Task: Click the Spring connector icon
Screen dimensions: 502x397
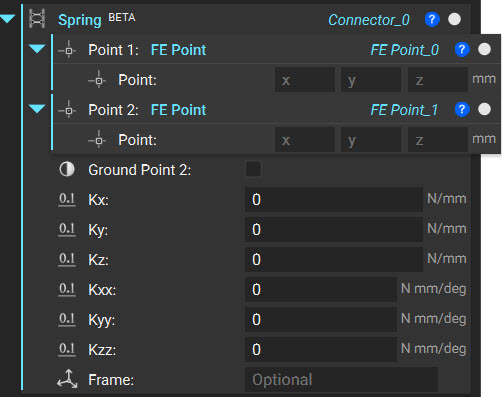Action: coord(37,19)
